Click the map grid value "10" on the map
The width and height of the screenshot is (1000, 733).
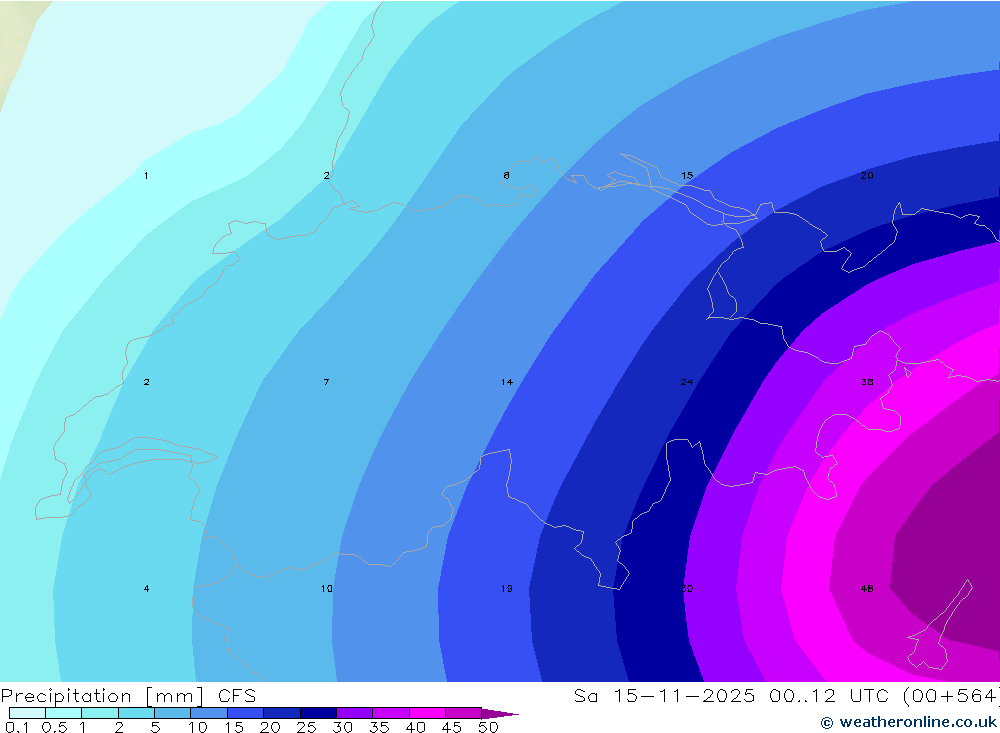tap(327, 589)
